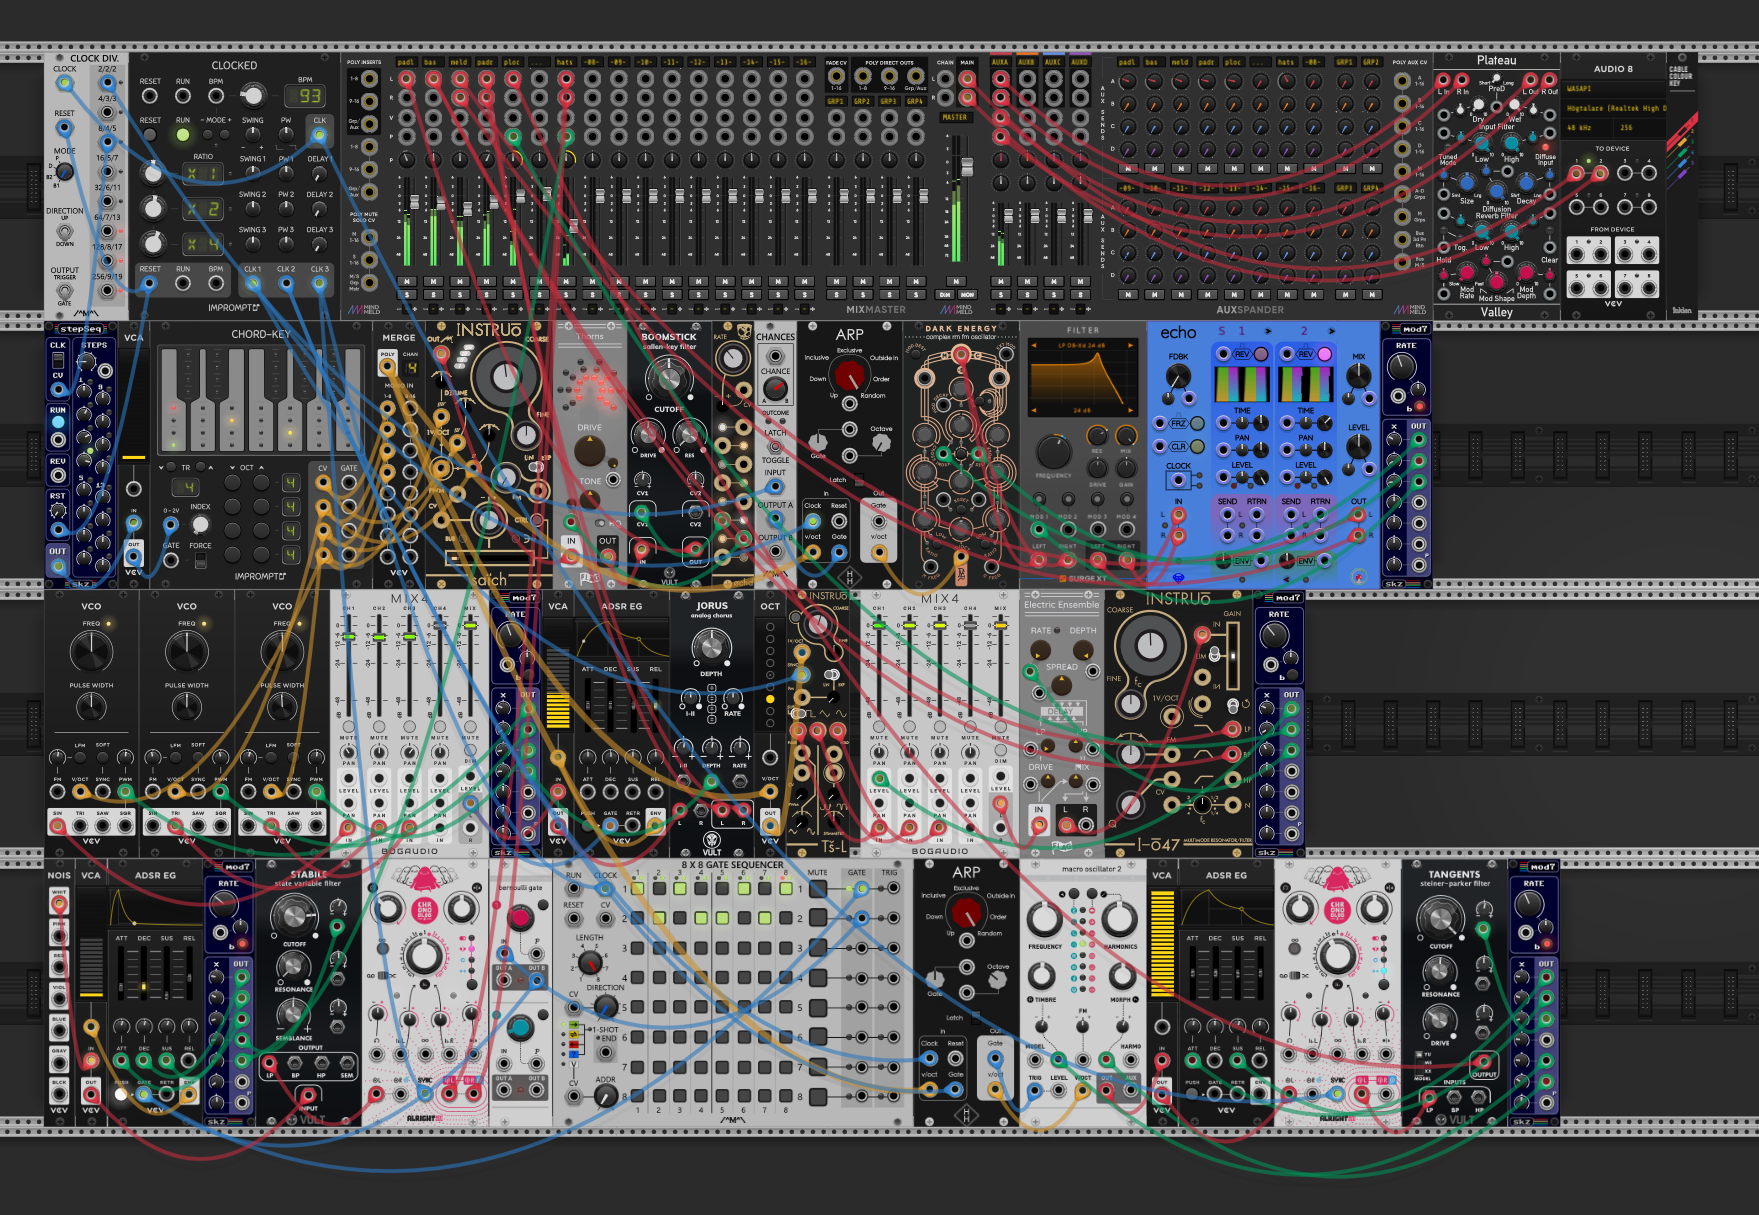Toggle row 2 step 2 in 8x8 Gate Sequencer
Screen dimensions: 1759x1215
[658, 918]
